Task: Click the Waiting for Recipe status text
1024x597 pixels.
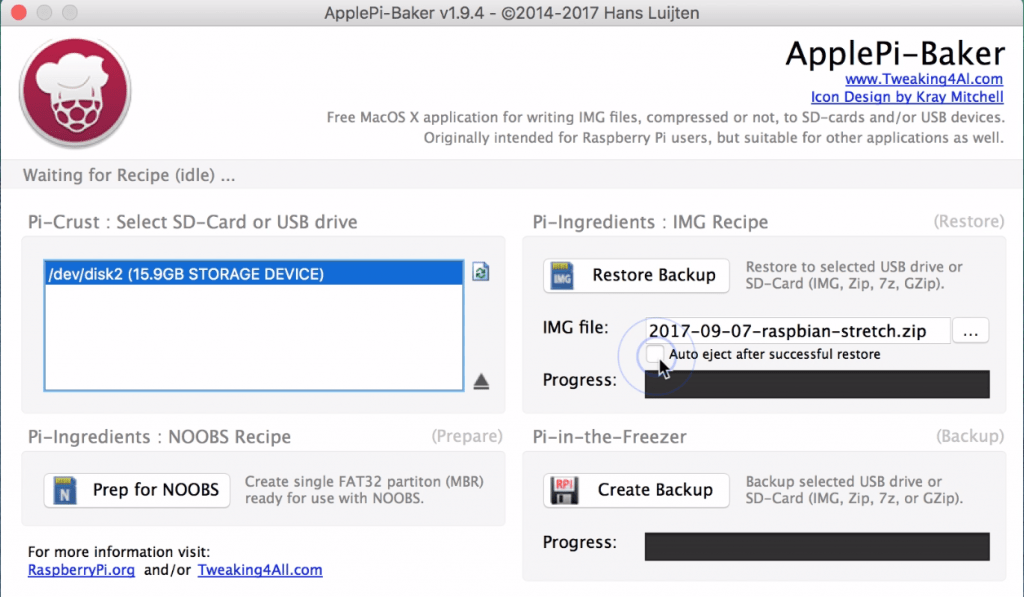Action: tap(130, 176)
